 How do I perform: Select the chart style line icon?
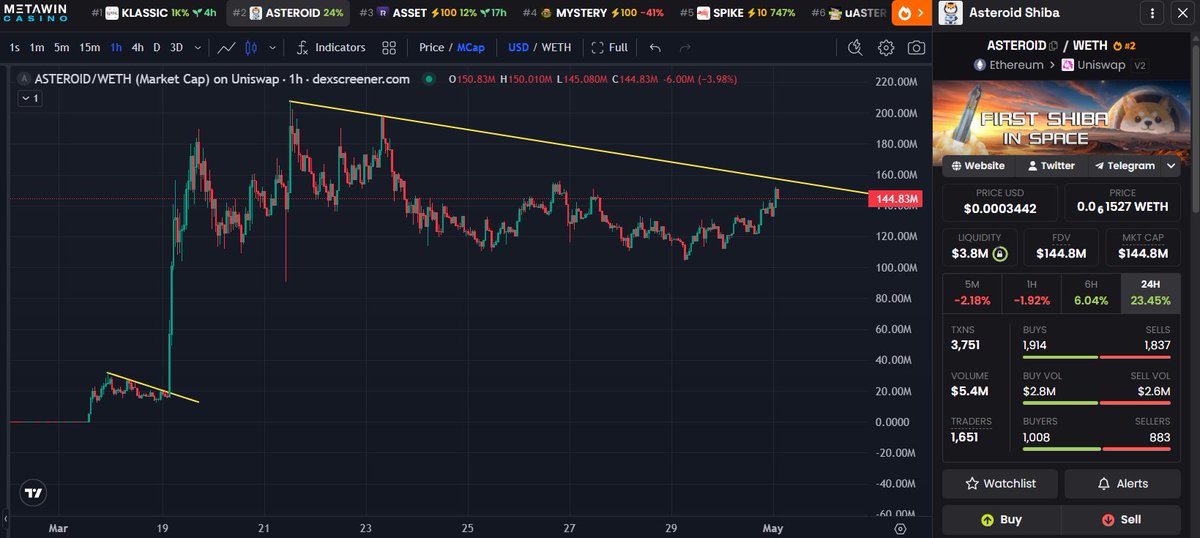coord(227,47)
